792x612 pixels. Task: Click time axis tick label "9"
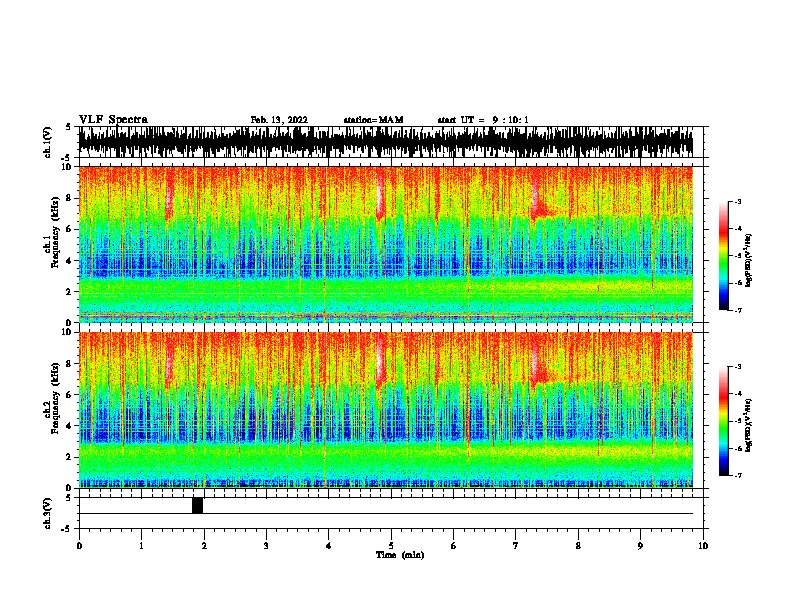640,546
